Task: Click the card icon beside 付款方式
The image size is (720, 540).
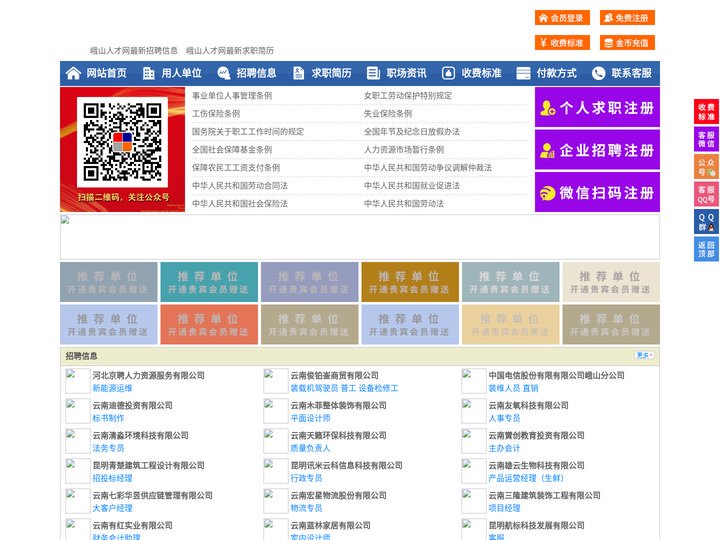Action: point(523,73)
